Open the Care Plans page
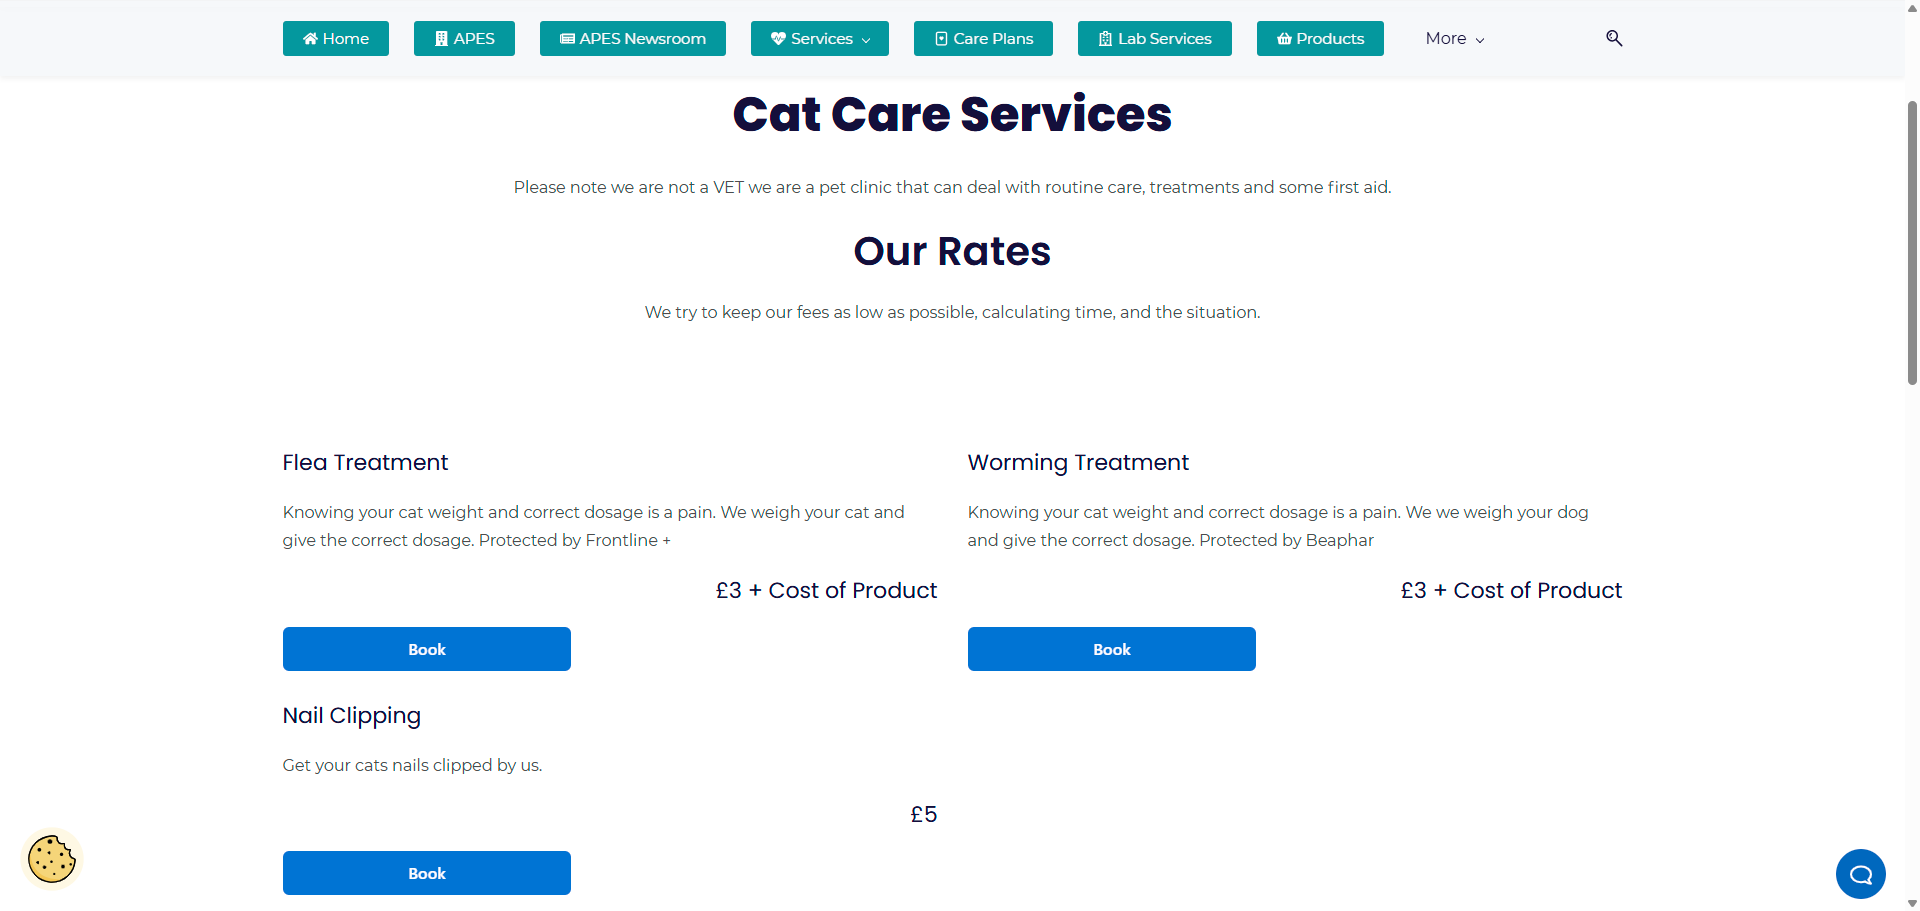This screenshot has width=1920, height=911. coord(983,38)
